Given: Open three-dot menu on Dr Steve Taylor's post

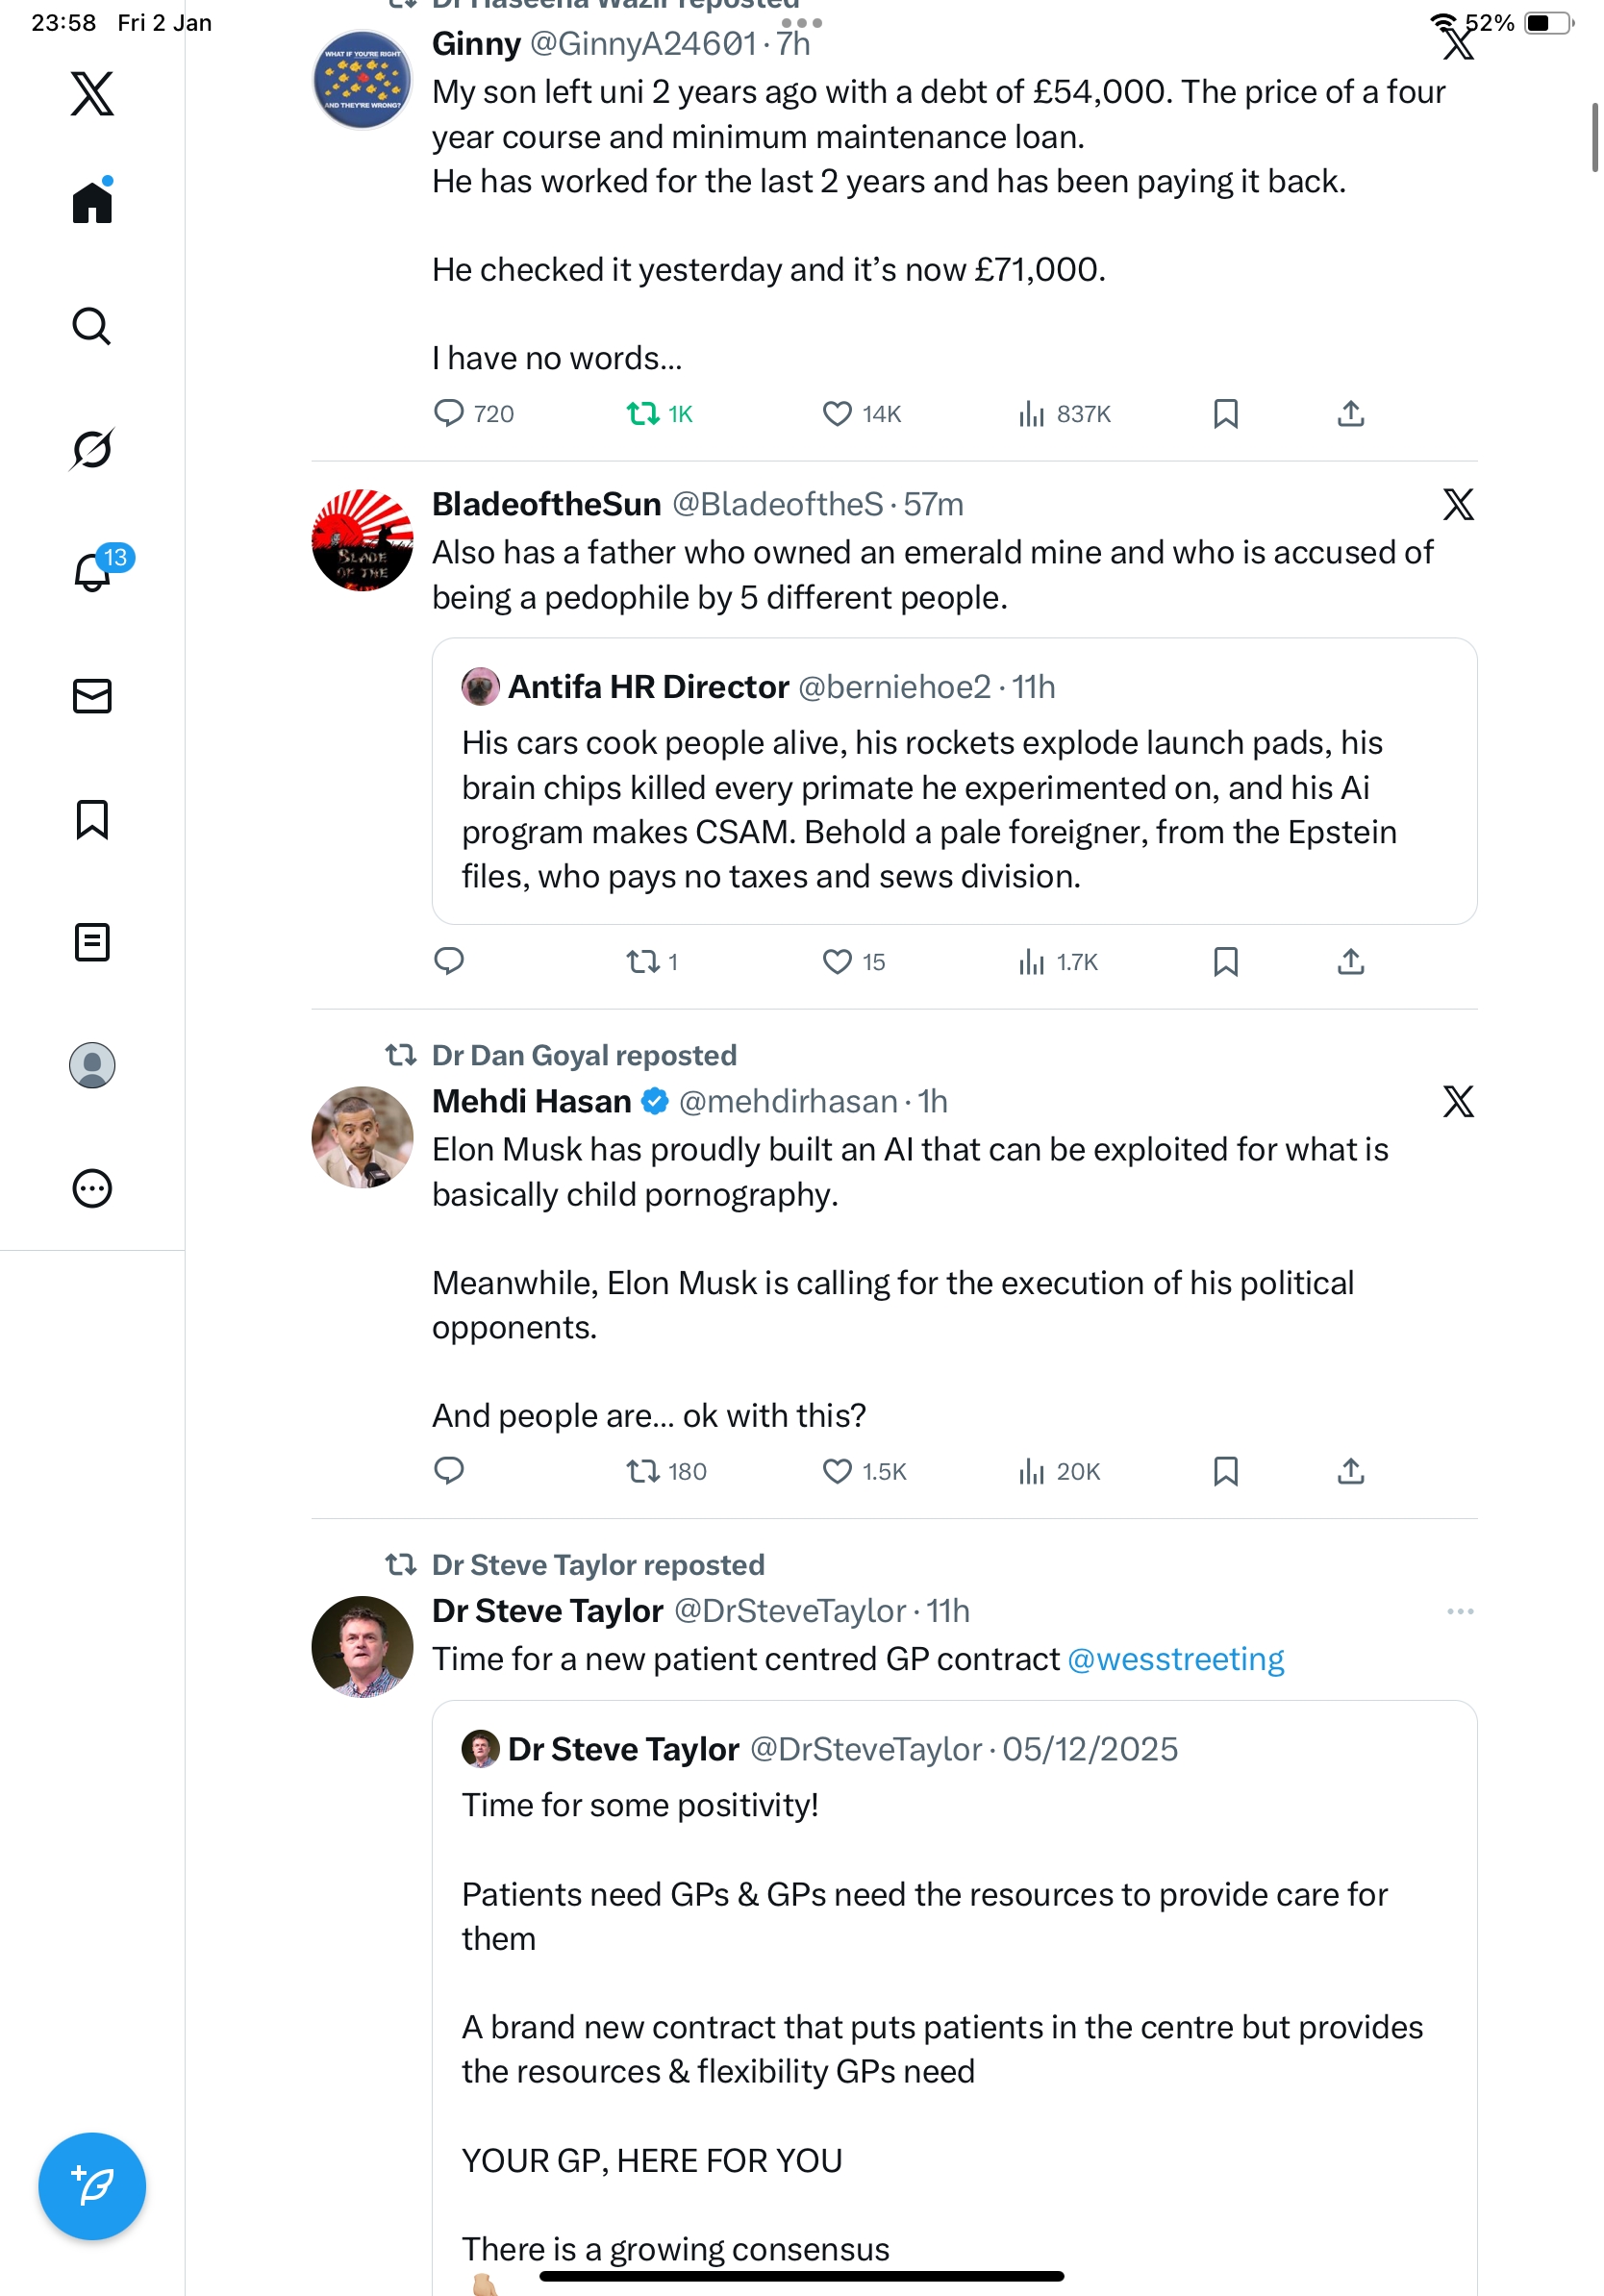Looking at the screenshot, I should tap(1460, 1611).
